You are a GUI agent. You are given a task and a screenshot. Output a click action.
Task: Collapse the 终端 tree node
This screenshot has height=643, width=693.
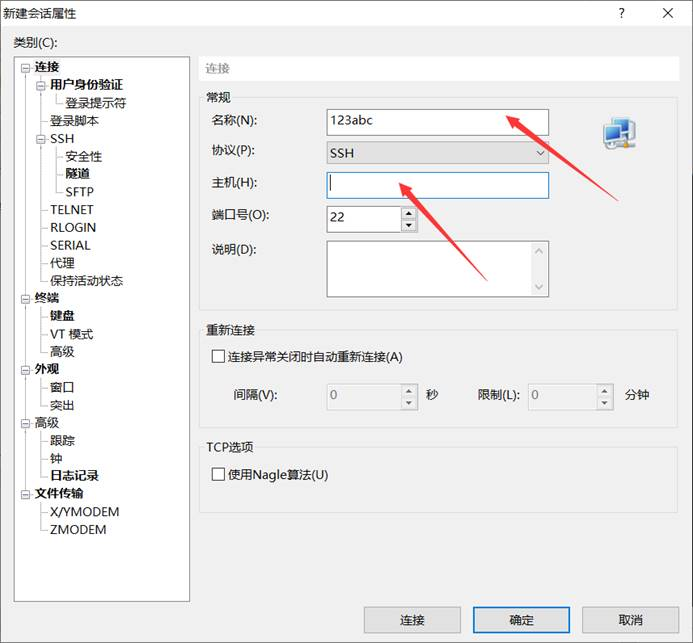(x=25, y=299)
